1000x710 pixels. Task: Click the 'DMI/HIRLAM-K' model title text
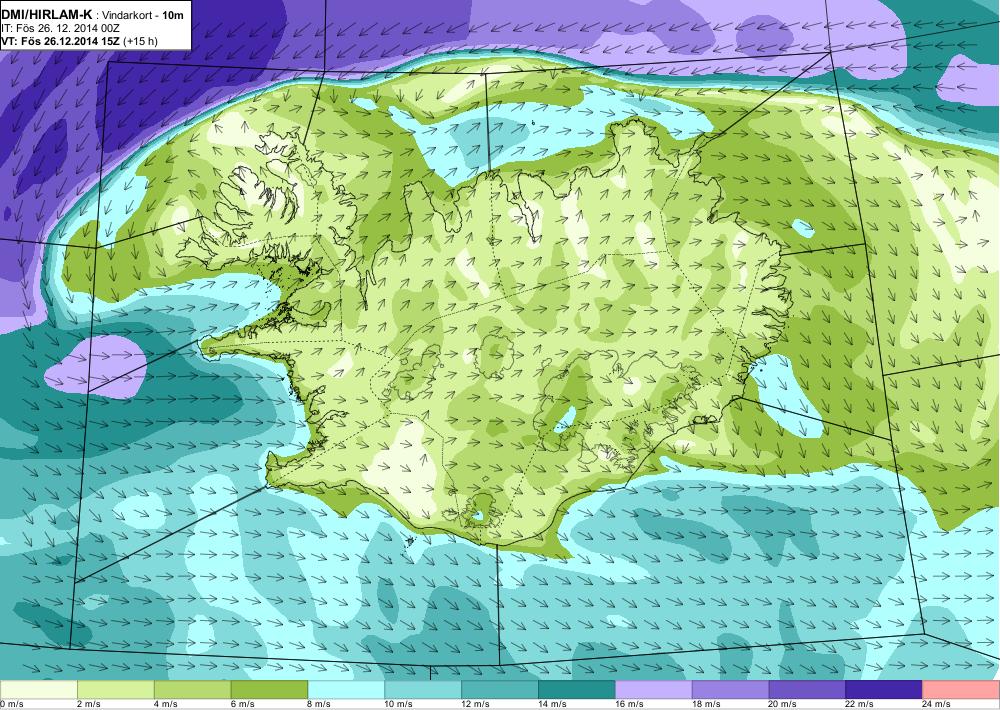pos(47,14)
